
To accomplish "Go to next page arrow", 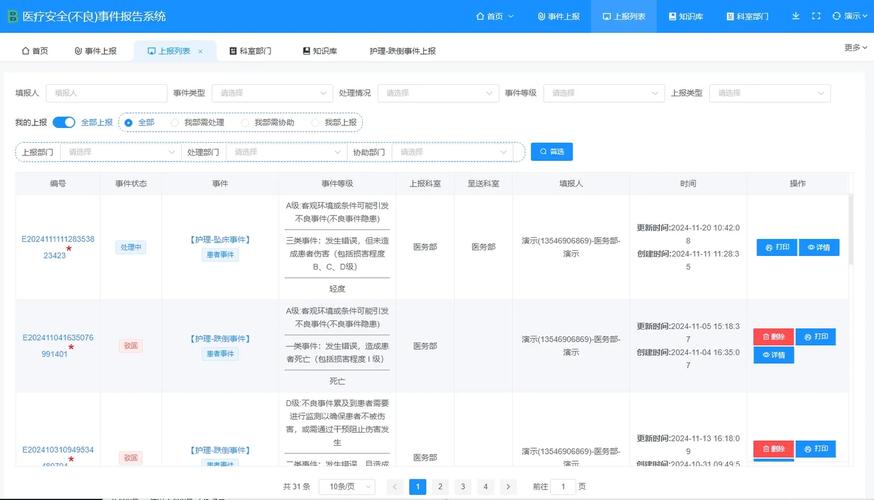I will 508,487.
